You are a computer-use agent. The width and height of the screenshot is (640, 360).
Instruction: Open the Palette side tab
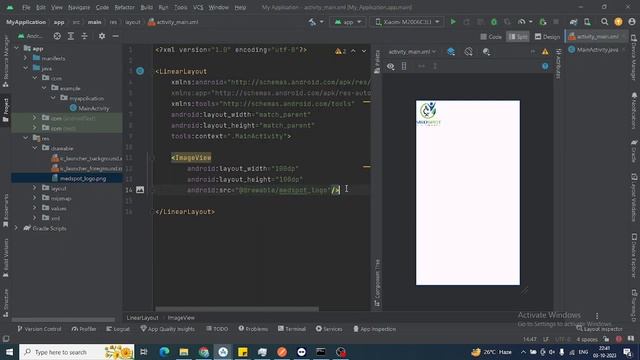tap(377, 62)
